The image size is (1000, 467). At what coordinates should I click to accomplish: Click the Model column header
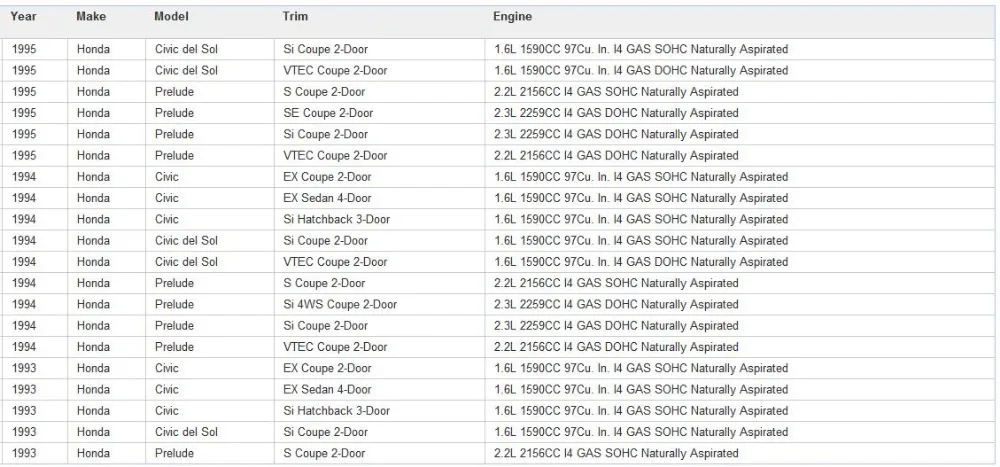[x=172, y=17]
